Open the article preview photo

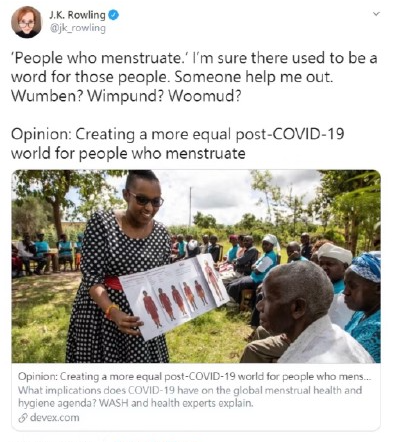196,266
